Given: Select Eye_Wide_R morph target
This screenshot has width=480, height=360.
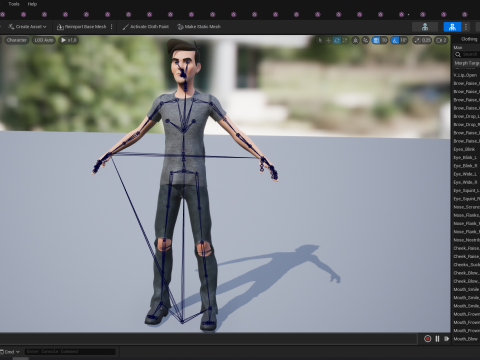Looking at the screenshot, I should 465,182.
